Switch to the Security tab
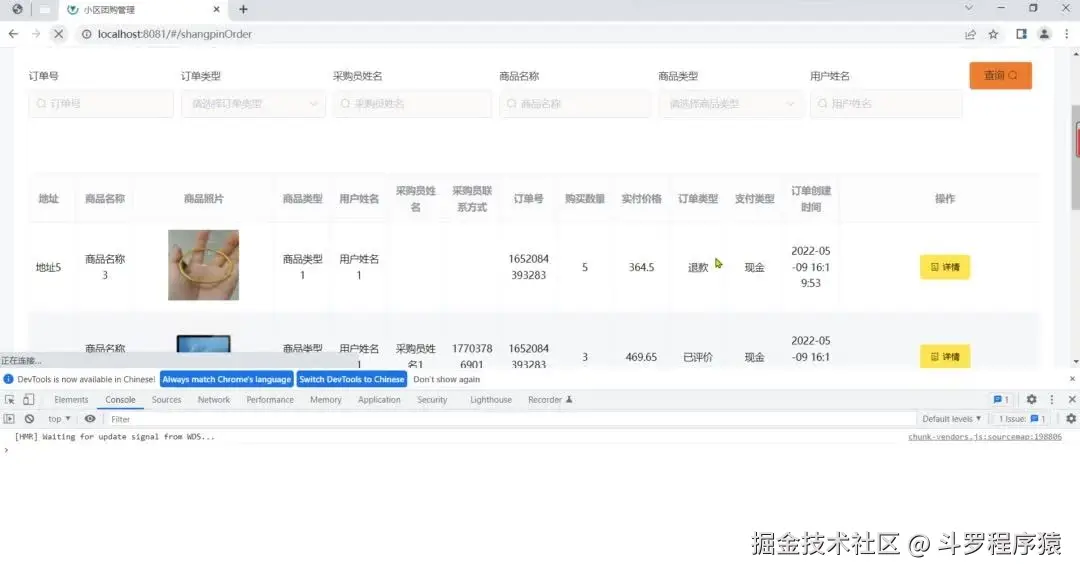Image resolution: width=1080 pixels, height=576 pixels. tap(432, 400)
